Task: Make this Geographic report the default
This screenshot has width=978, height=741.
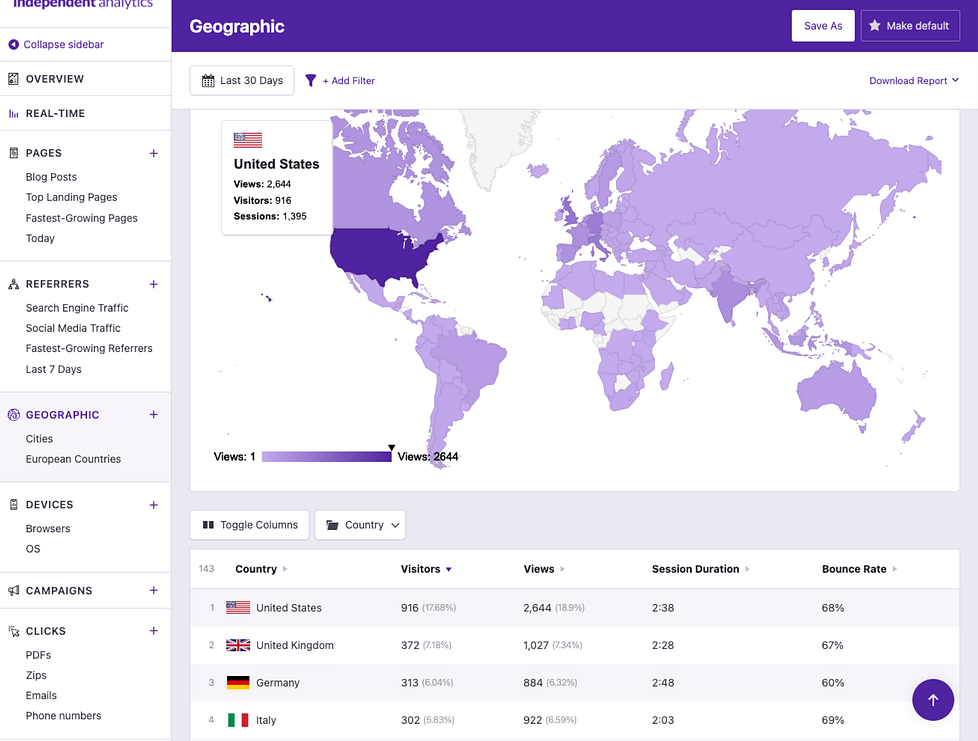Action: [910, 25]
